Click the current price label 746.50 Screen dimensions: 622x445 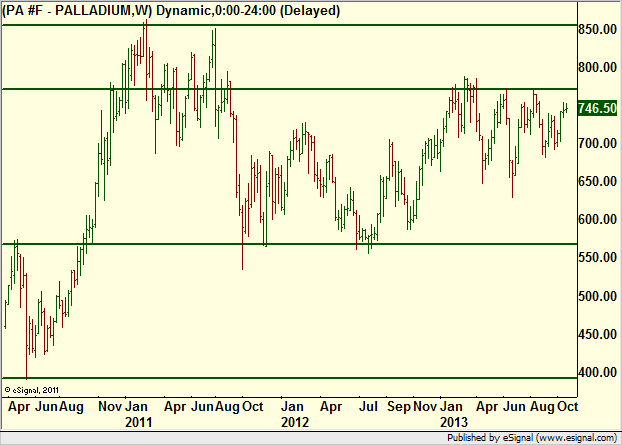click(x=597, y=108)
